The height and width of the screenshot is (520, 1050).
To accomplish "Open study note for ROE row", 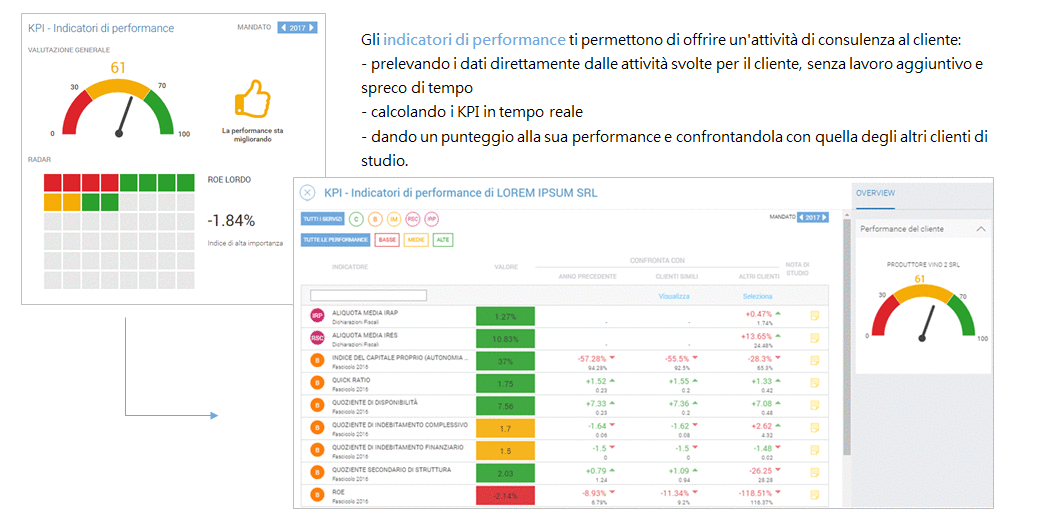I will (815, 495).
